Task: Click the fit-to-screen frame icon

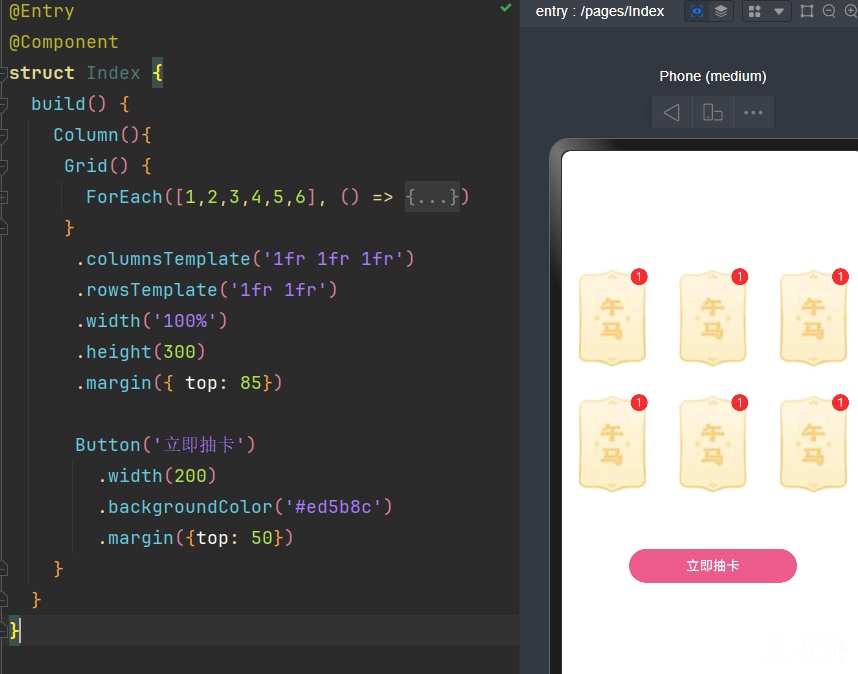Action: [x=807, y=11]
